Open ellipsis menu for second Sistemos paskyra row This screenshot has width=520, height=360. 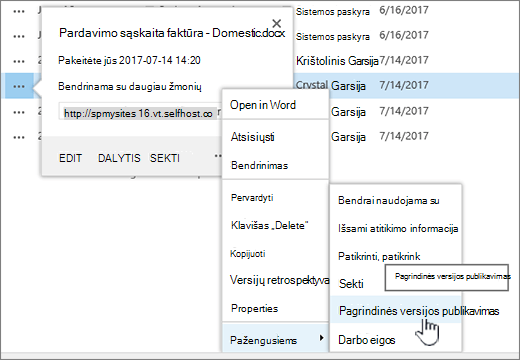click(x=19, y=36)
